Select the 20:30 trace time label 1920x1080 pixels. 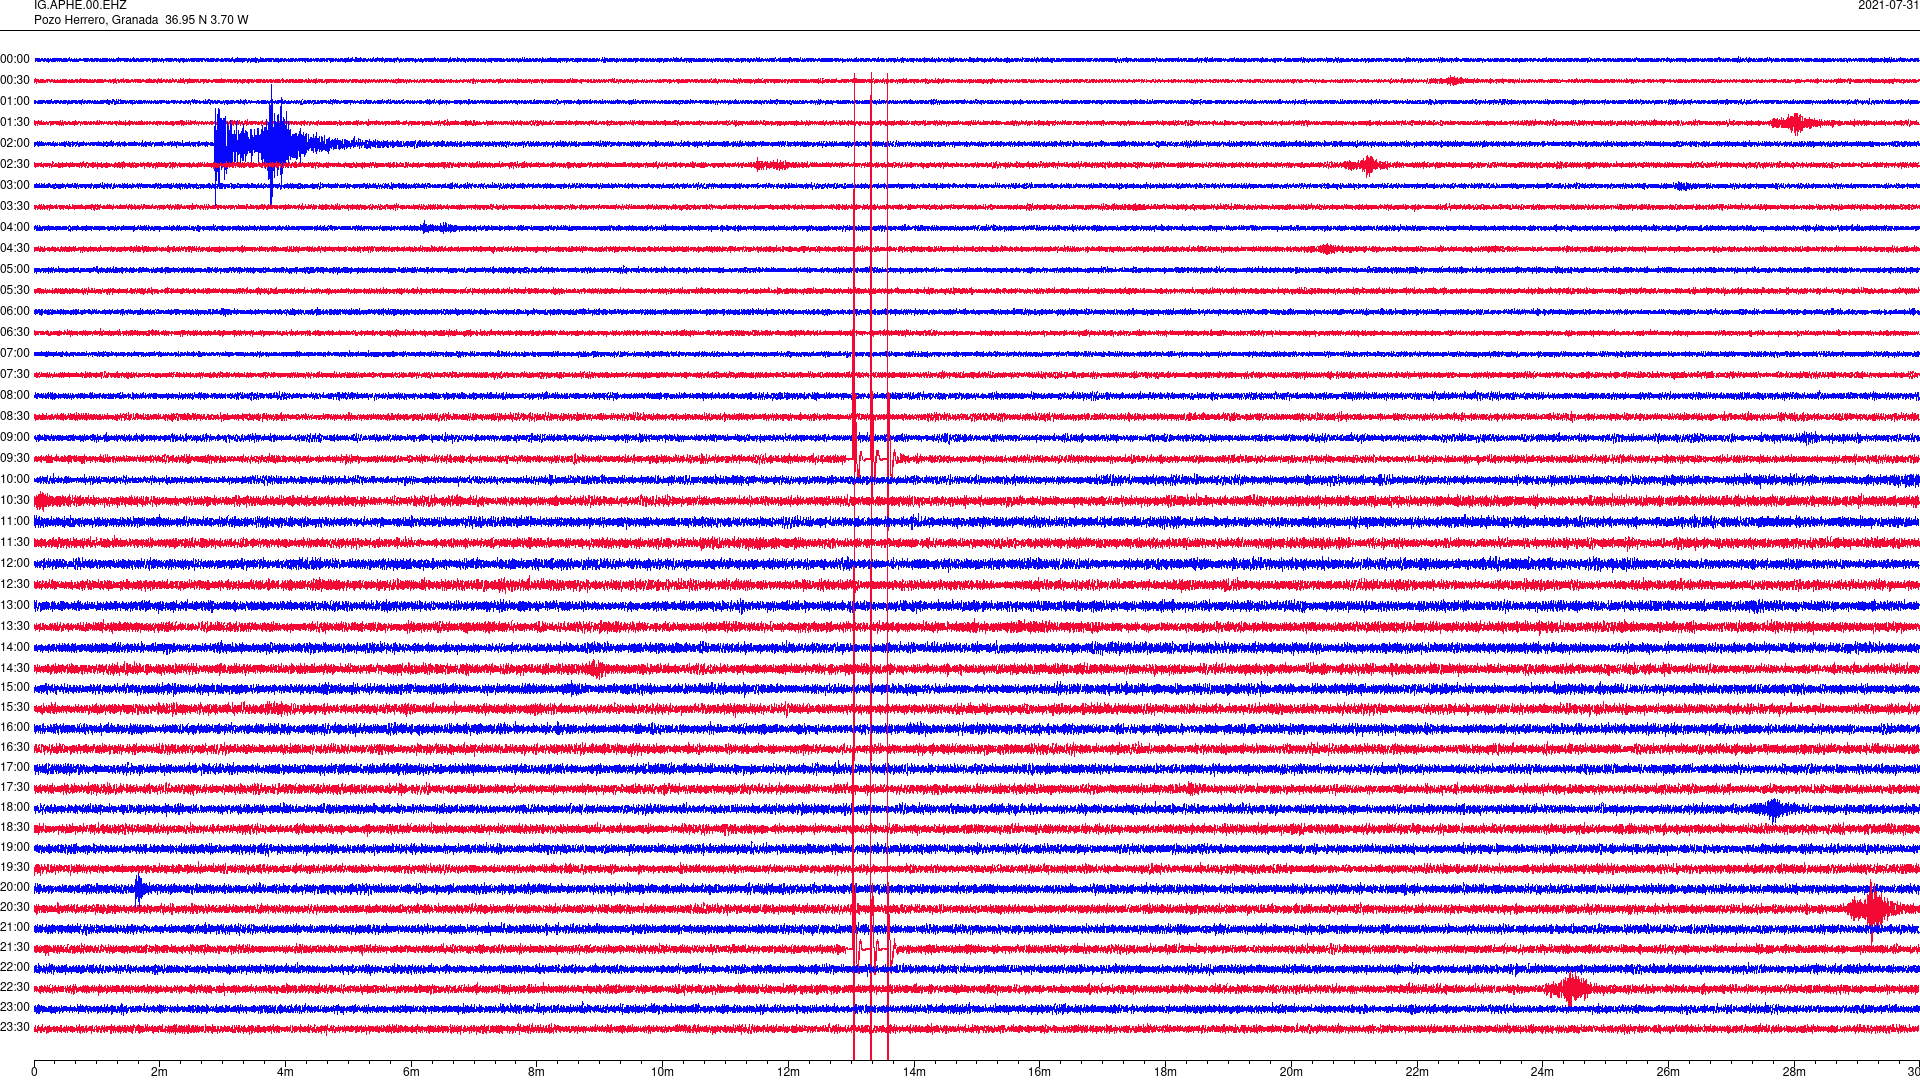(x=15, y=907)
